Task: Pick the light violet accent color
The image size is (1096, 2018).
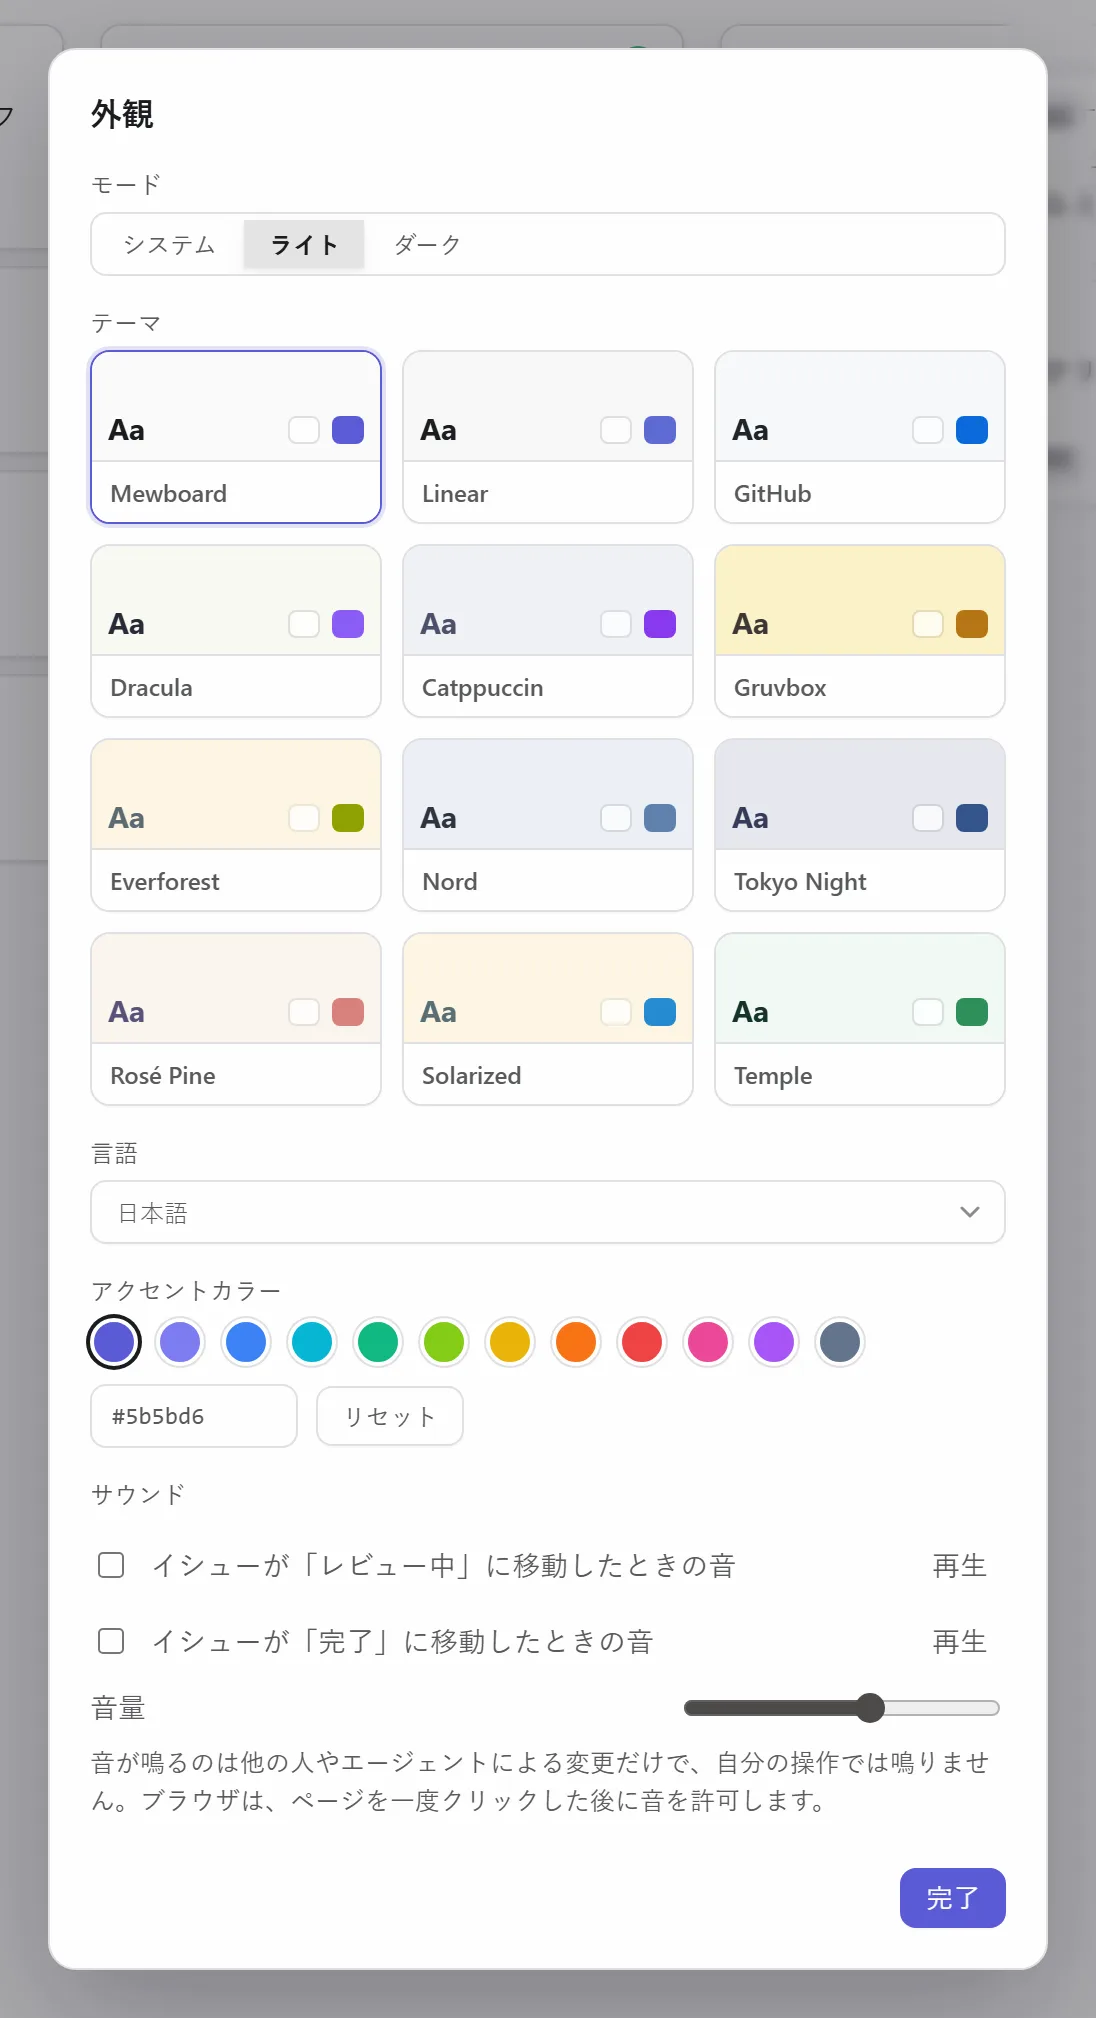Action: click(x=180, y=1342)
